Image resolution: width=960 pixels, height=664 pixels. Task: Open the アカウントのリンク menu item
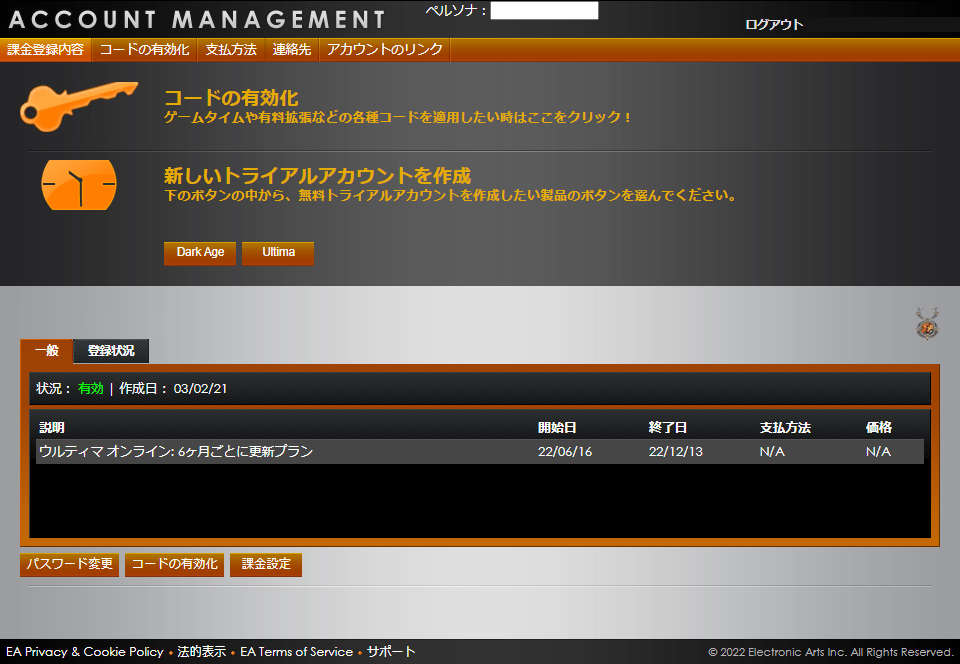point(384,50)
